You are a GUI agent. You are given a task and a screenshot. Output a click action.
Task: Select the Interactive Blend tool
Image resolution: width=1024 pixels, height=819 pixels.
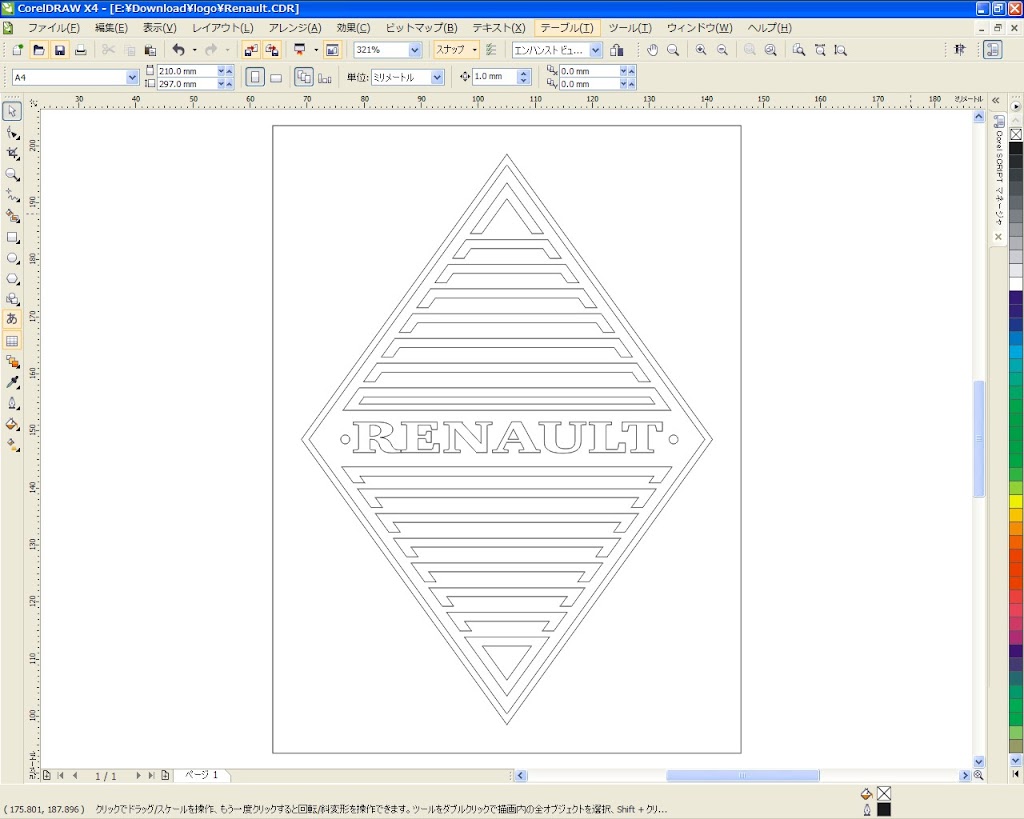(12, 362)
